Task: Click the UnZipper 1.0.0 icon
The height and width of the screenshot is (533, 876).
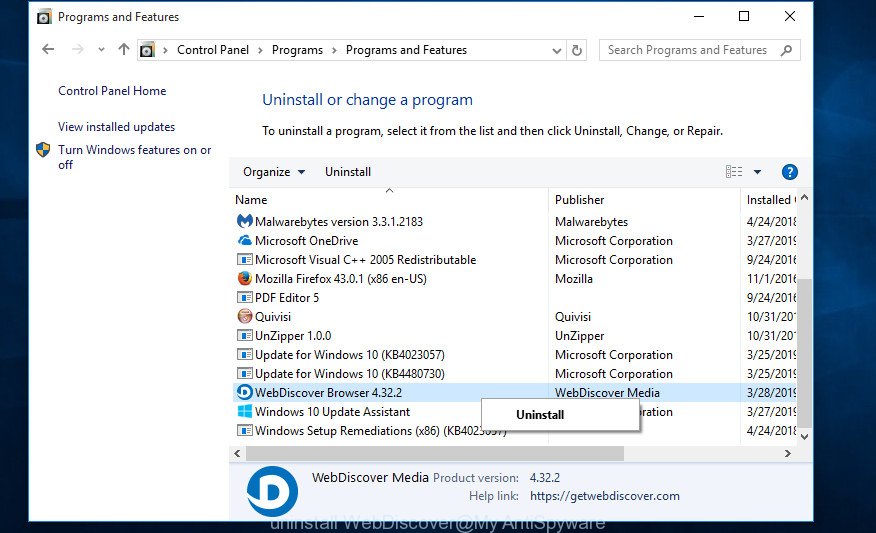Action: pos(244,335)
